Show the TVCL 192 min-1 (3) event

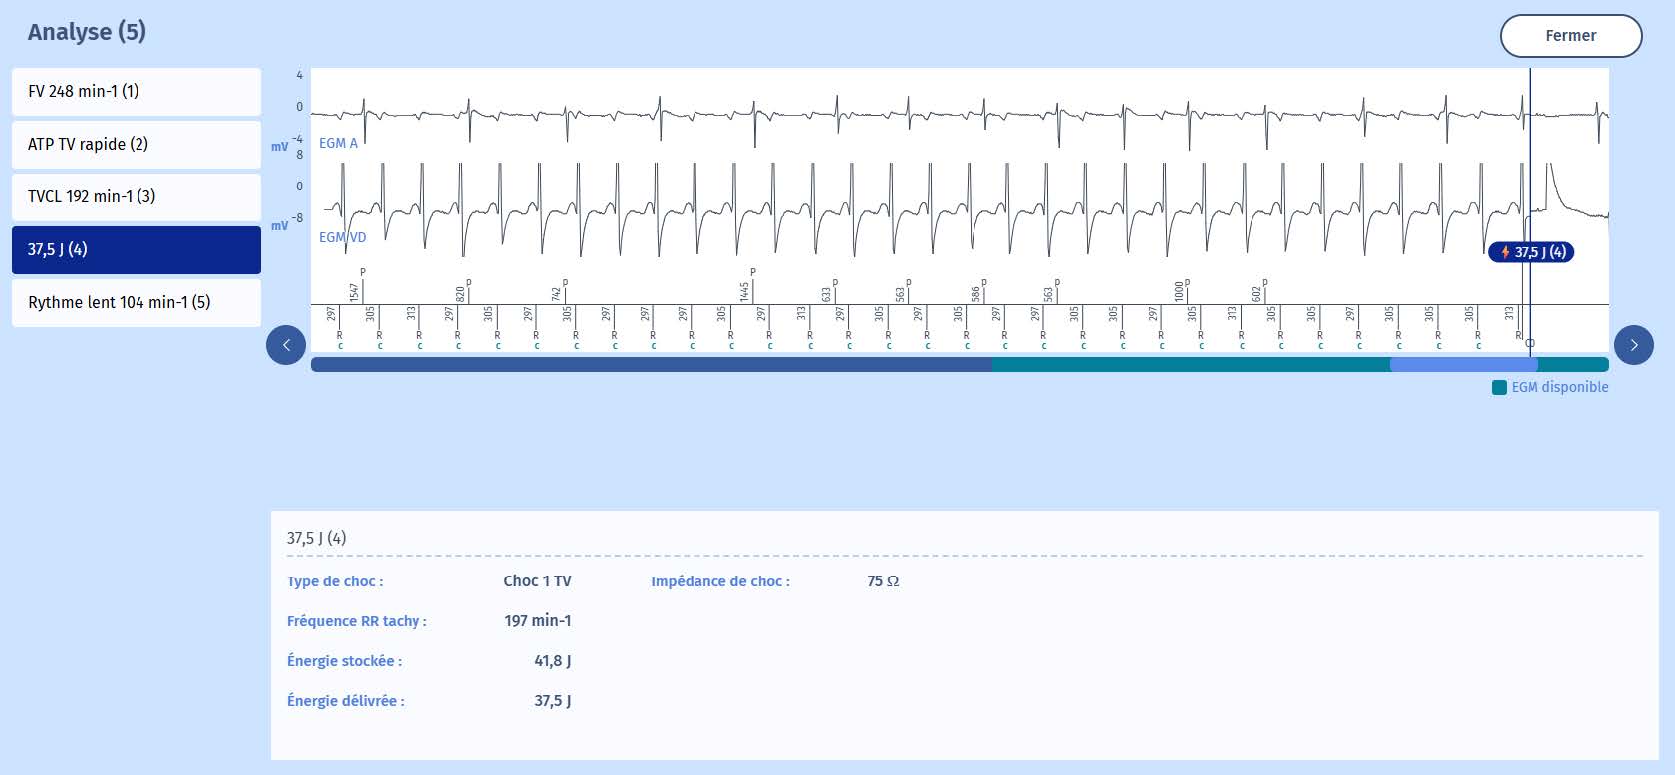136,197
